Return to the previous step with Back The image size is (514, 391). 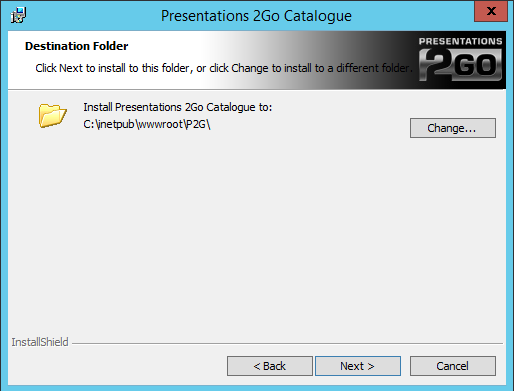point(270,366)
